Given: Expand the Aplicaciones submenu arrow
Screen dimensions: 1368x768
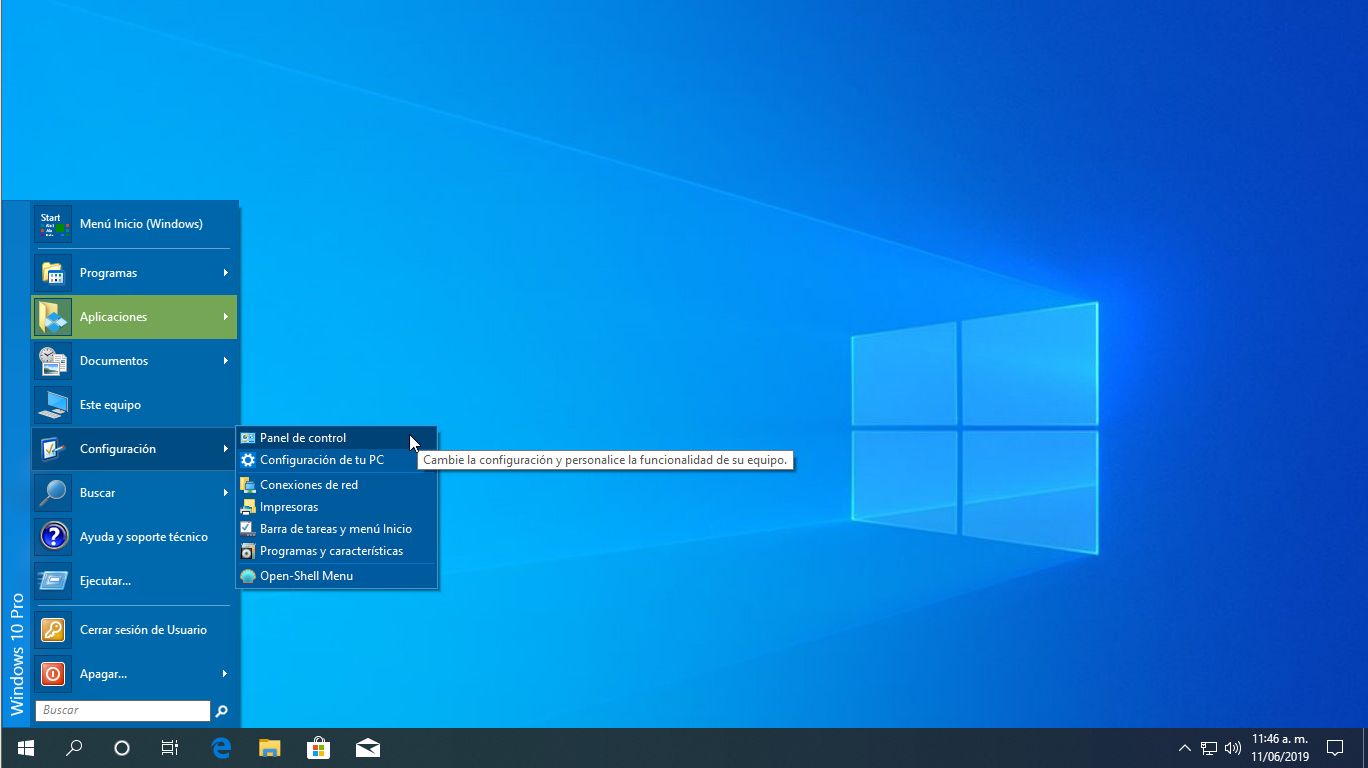Looking at the screenshot, I should (x=226, y=317).
